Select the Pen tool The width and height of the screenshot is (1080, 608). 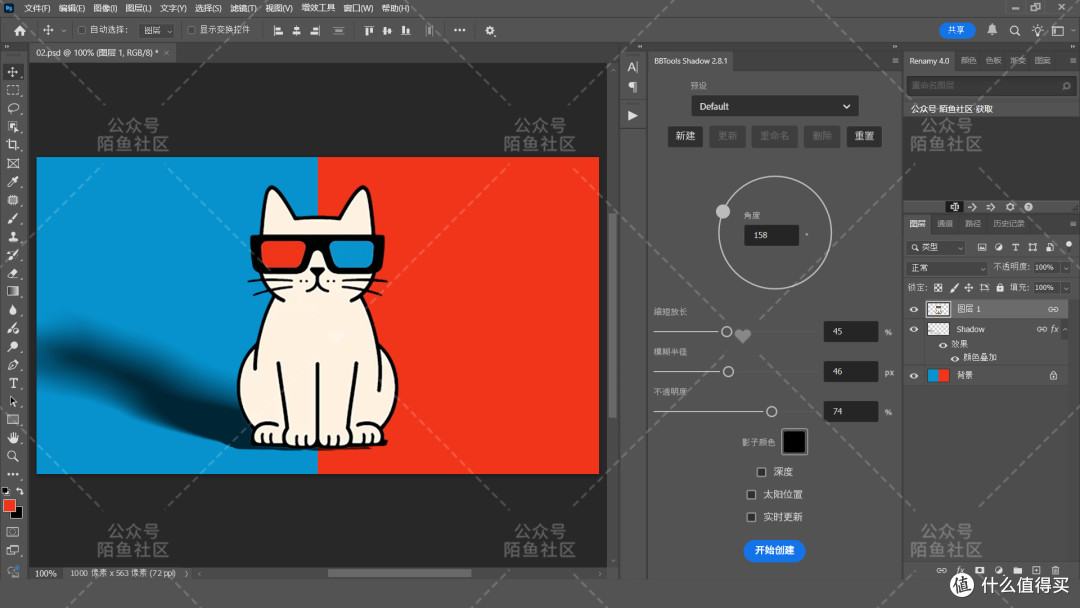coord(13,365)
